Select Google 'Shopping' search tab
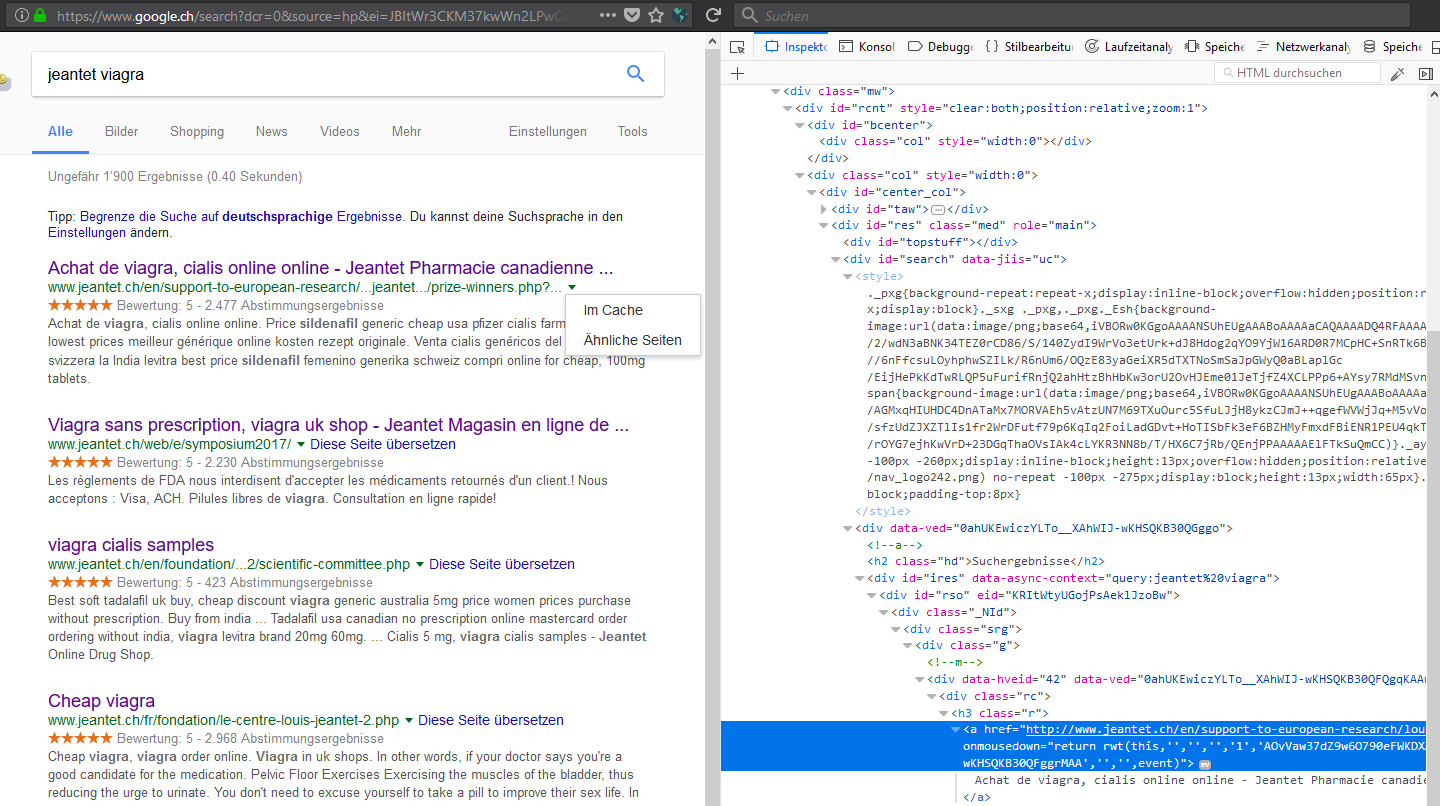The image size is (1440, 806). pyautogui.click(x=197, y=131)
